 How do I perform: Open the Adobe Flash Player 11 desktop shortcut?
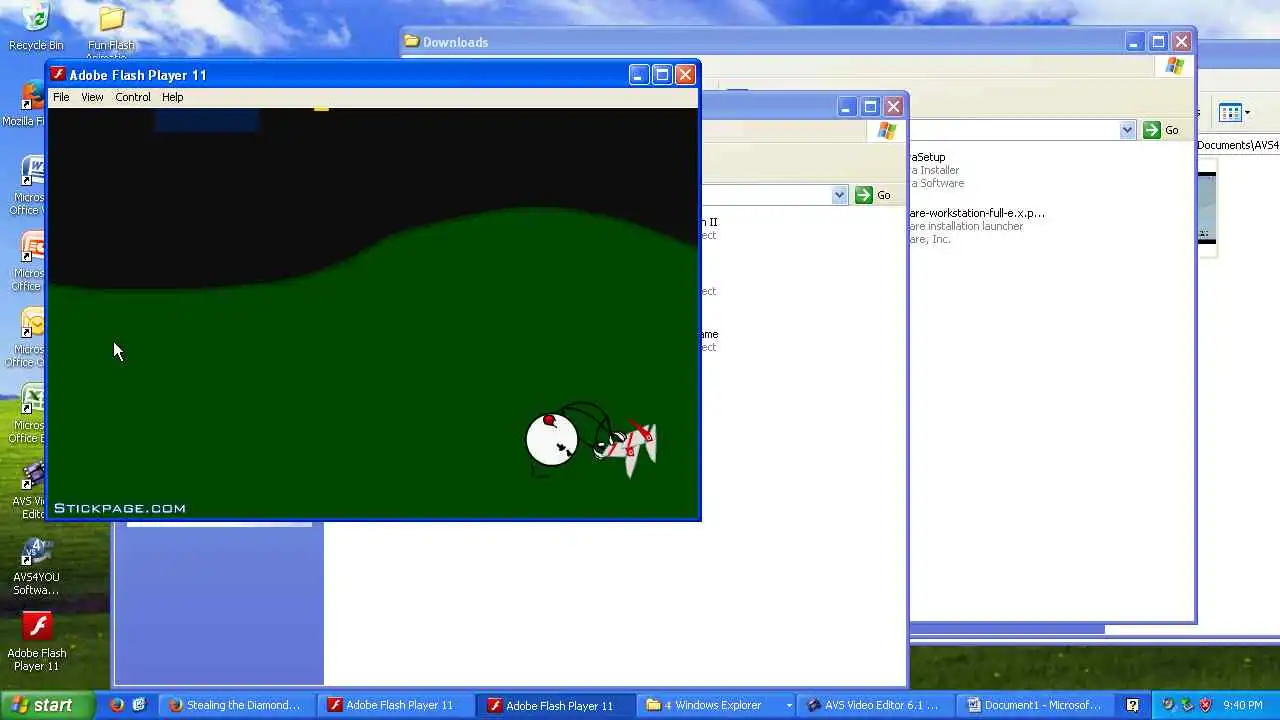37,641
